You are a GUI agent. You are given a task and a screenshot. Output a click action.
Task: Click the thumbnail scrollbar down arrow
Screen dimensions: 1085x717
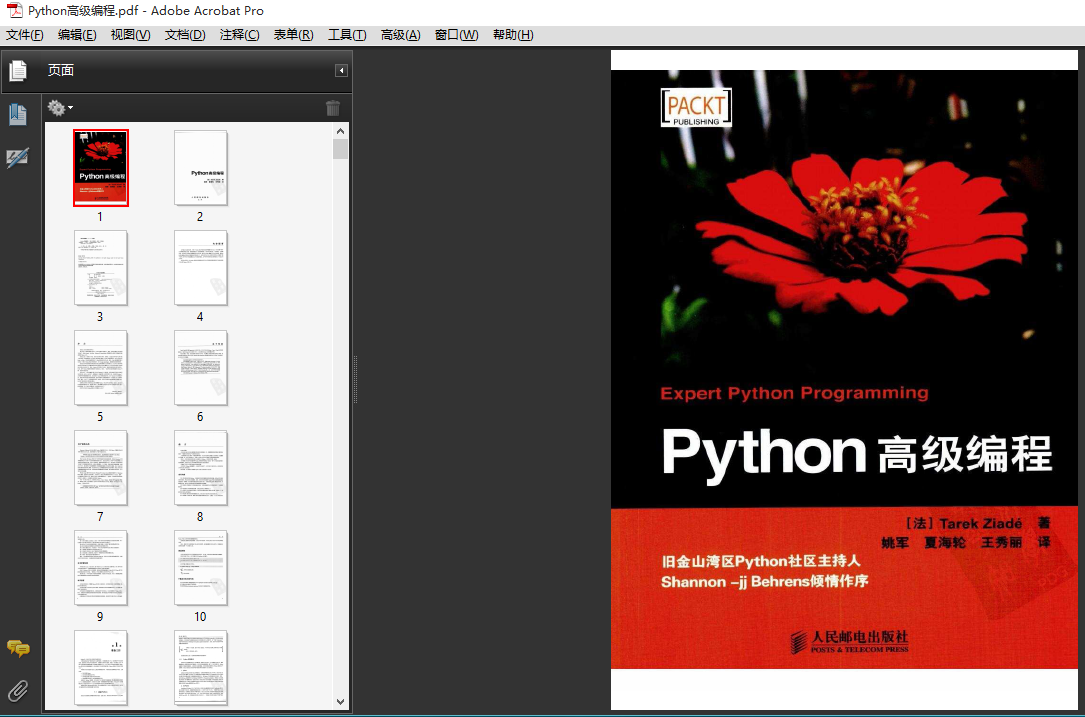tap(340, 702)
